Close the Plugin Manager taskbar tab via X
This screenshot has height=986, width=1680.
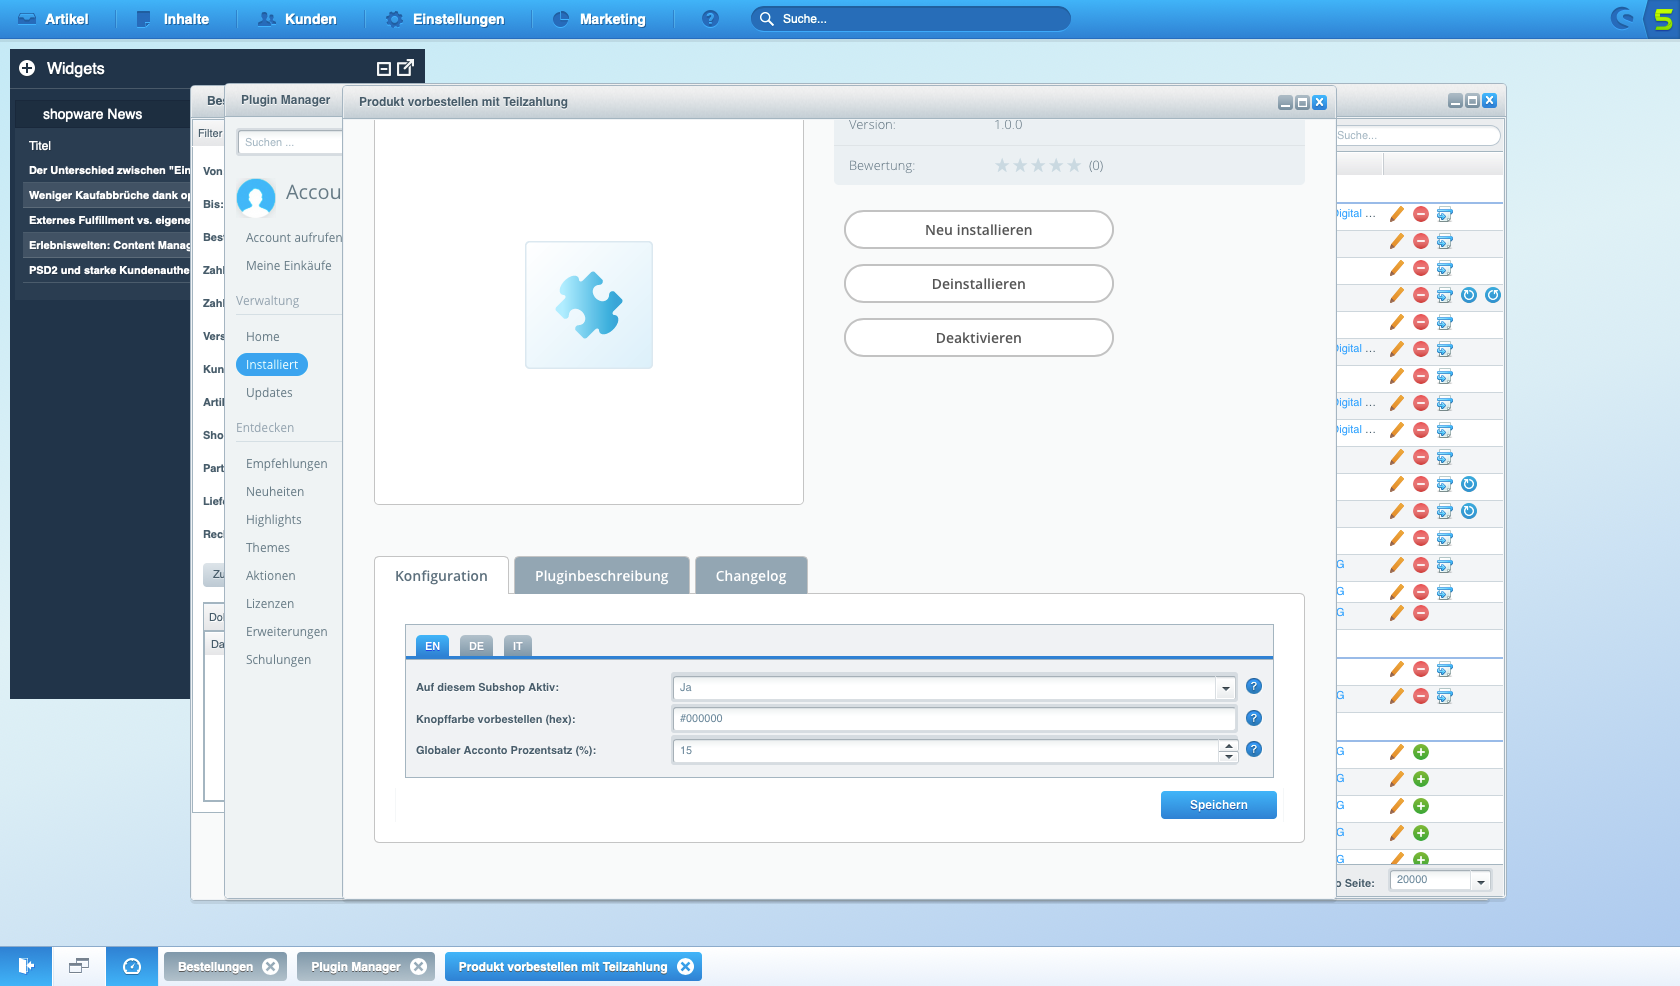(418, 966)
